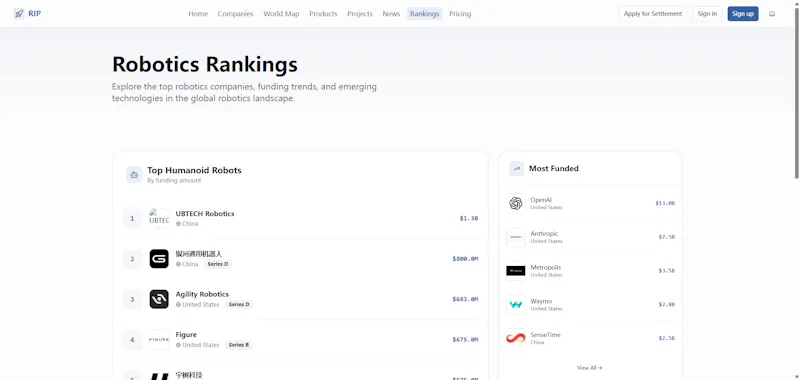800x380 pixels.
Task: Open Metropolis name in Most Funded
Action: tap(545, 267)
